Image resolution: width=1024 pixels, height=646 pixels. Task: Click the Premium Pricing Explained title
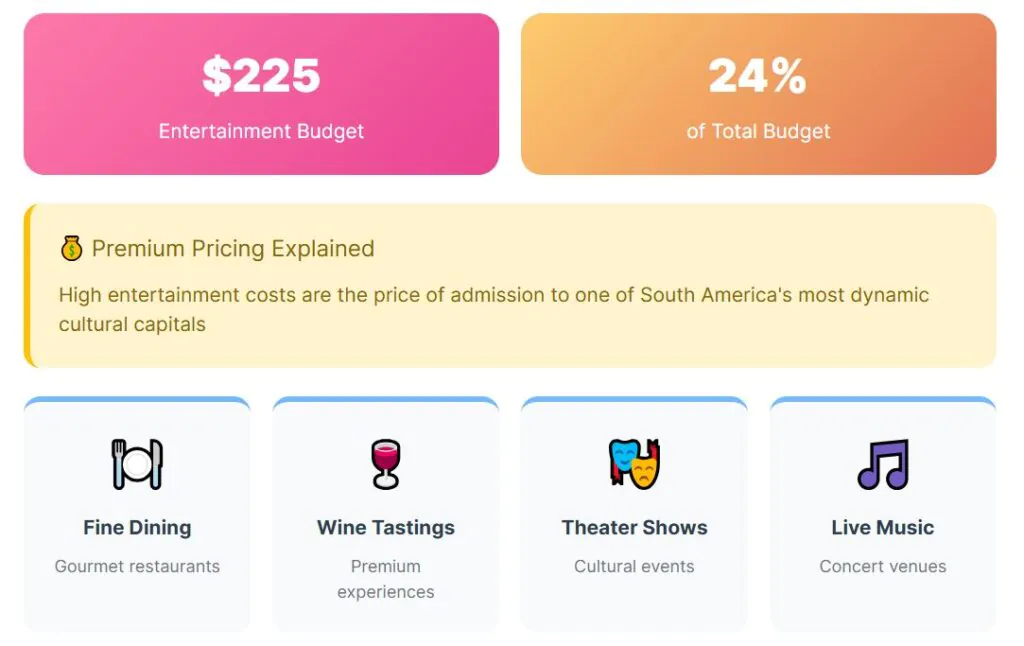click(233, 249)
